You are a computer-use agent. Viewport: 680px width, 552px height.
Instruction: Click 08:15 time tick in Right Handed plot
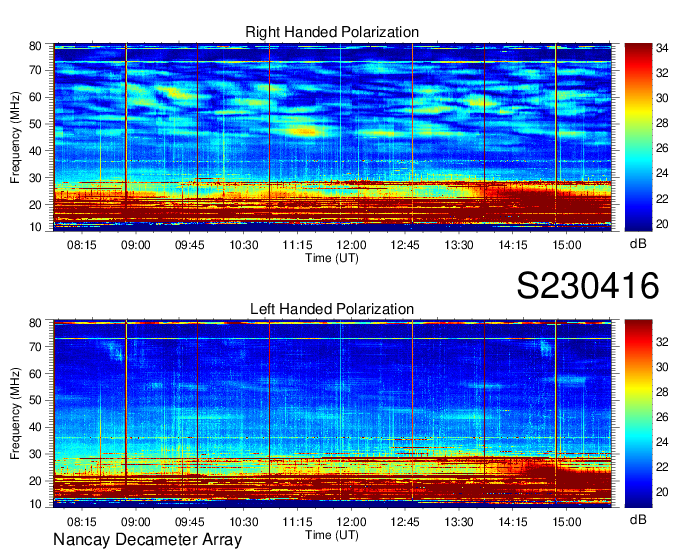(82, 245)
